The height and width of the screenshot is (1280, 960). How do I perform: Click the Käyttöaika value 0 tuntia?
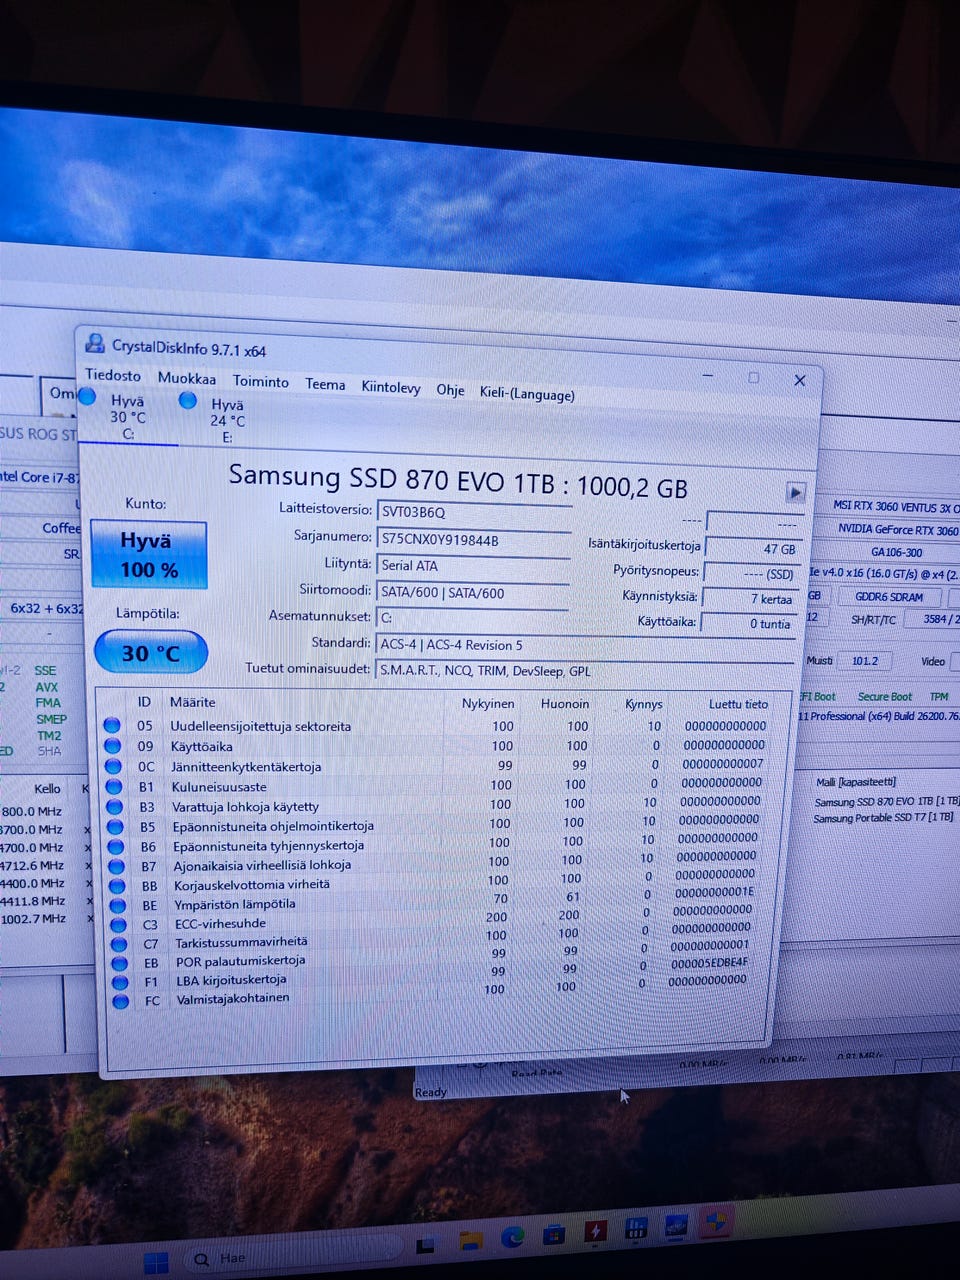tap(747, 623)
